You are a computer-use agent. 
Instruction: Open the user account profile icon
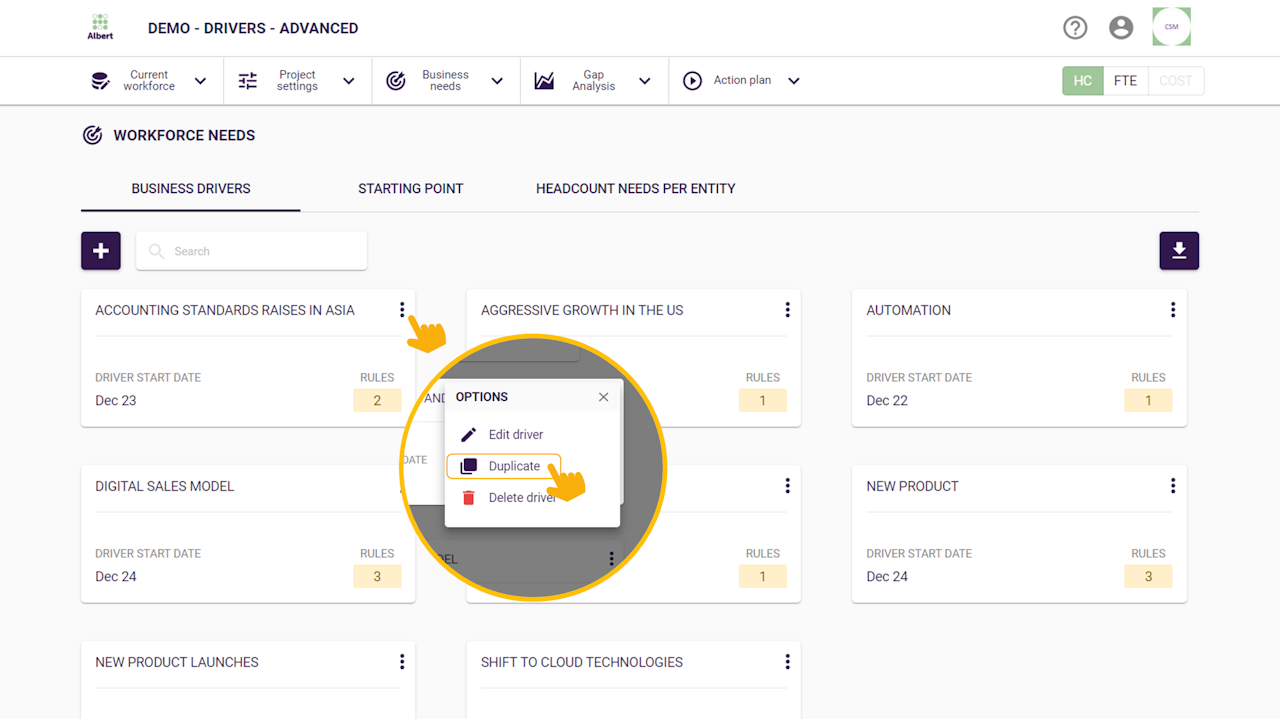[x=1121, y=28]
